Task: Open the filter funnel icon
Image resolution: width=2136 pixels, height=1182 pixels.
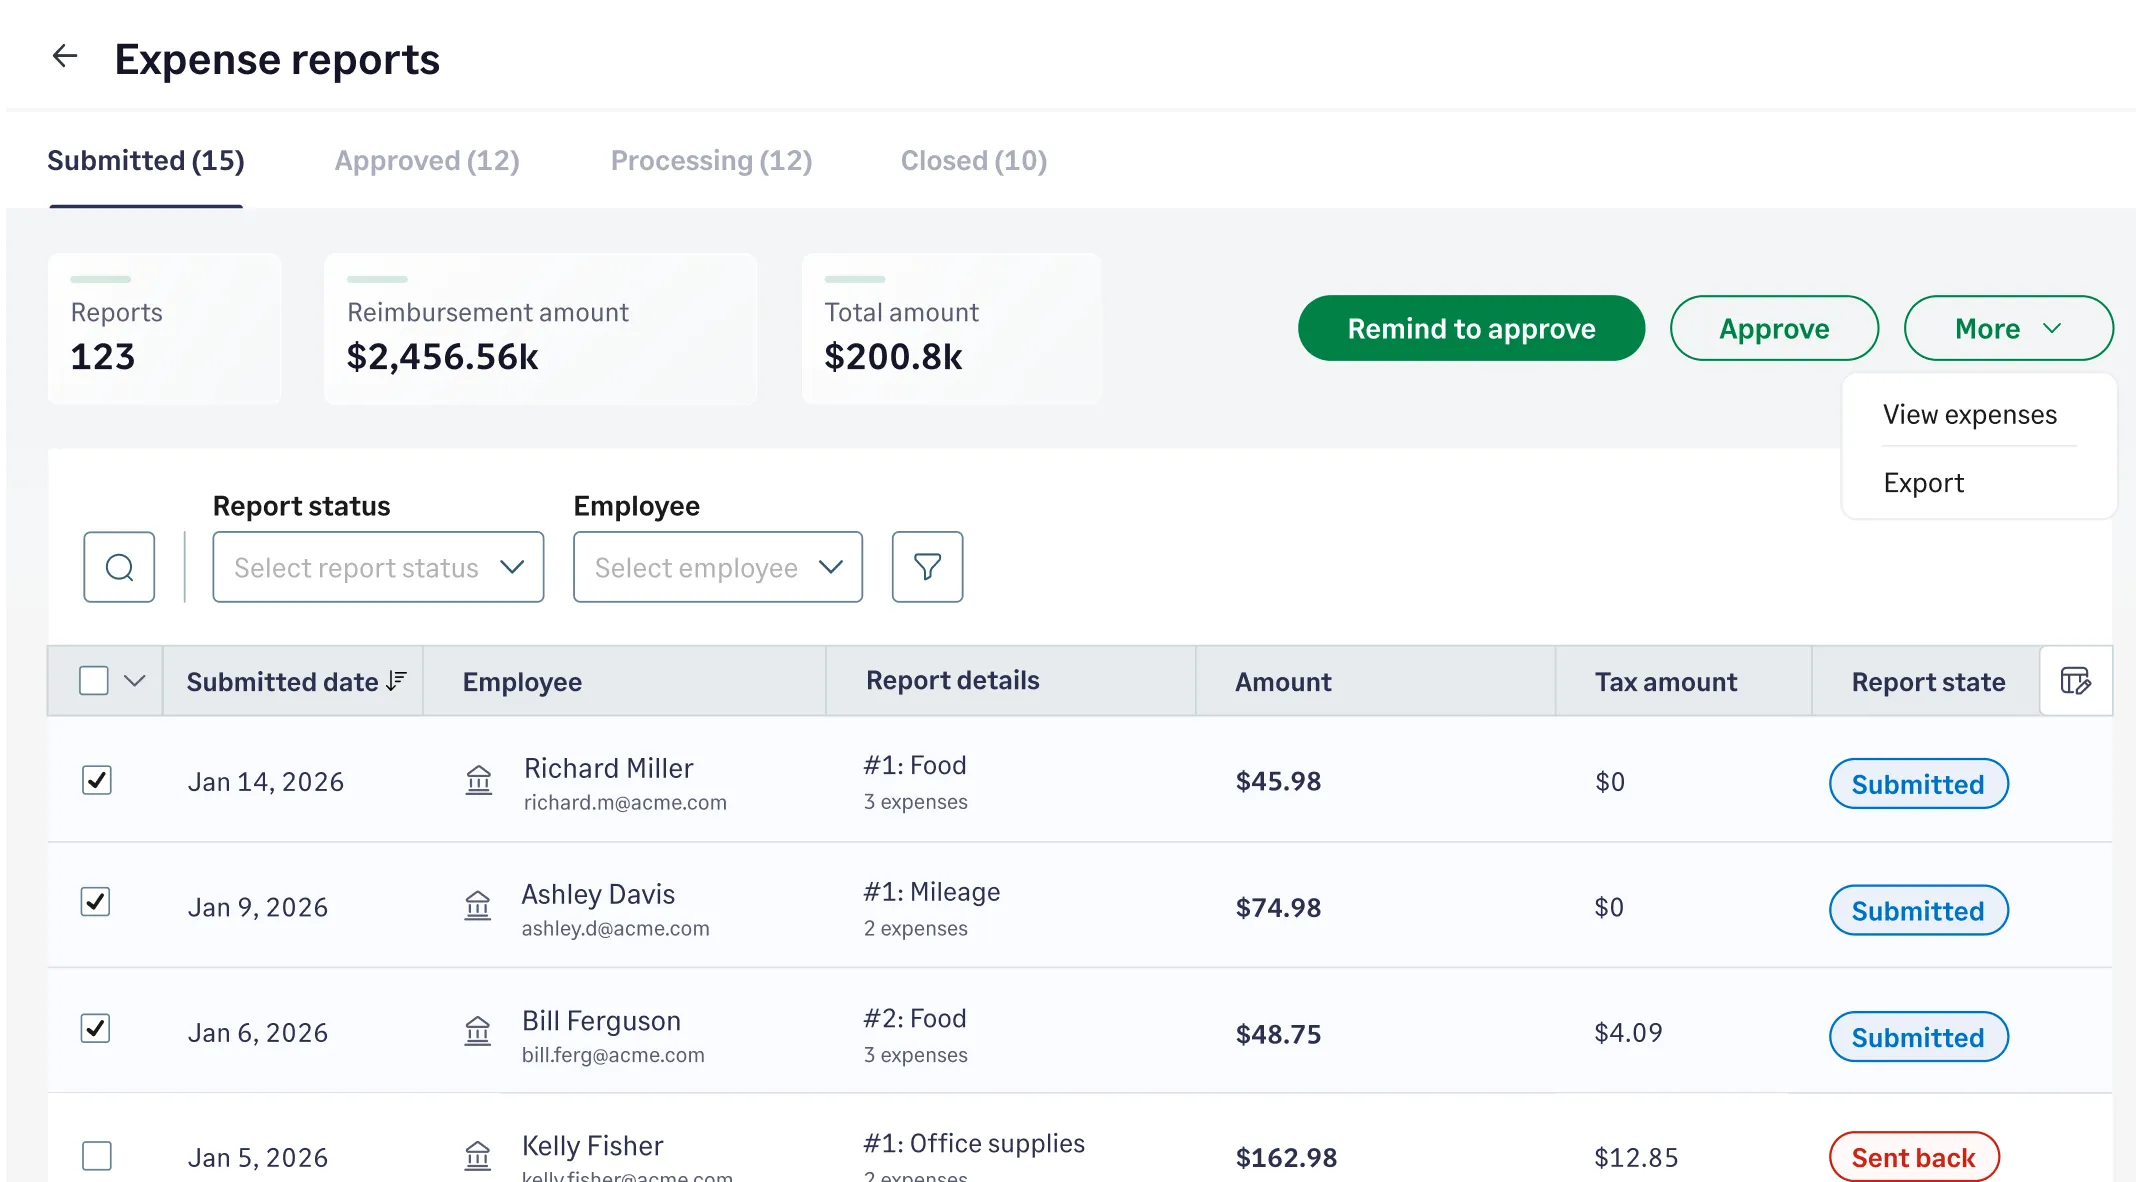Action: point(926,567)
